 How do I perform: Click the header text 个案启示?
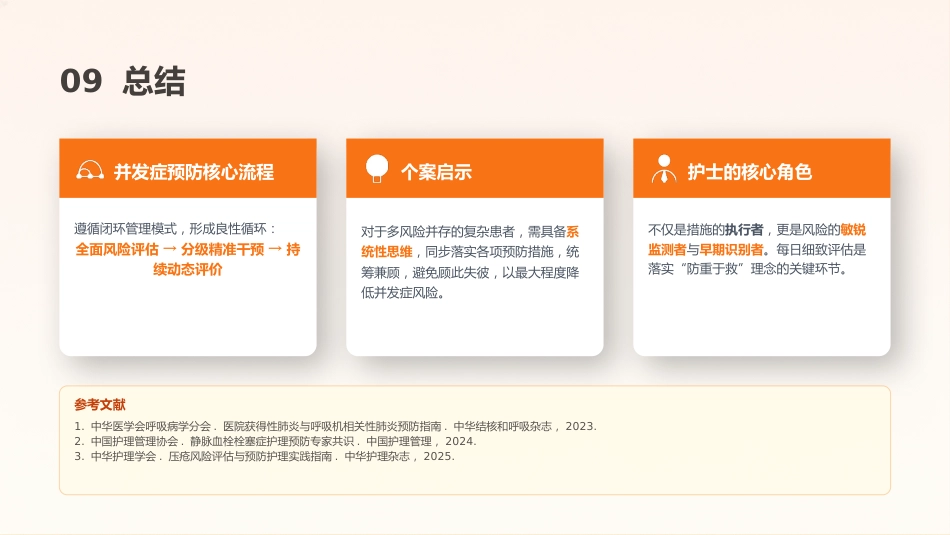pyautogui.click(x=436, y=172)
